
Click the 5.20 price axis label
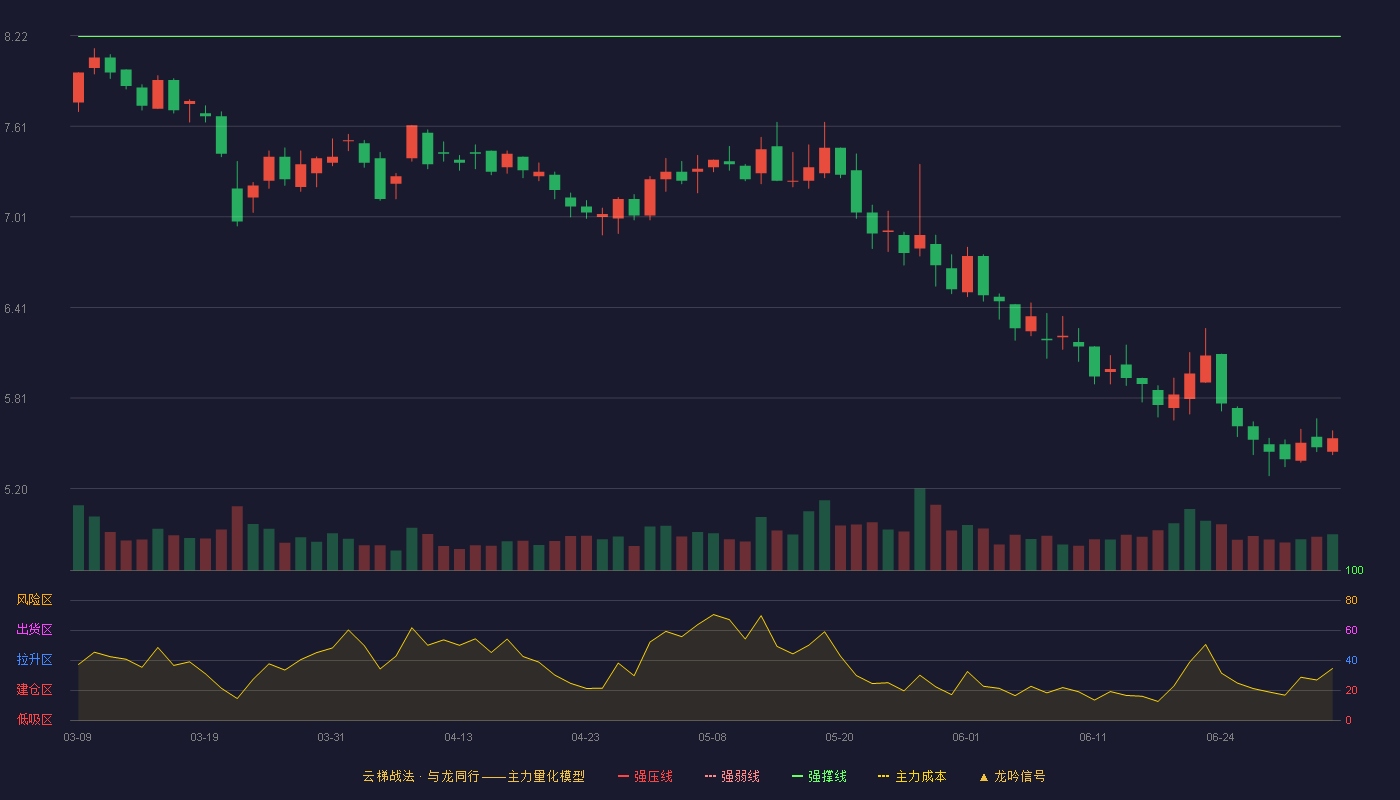pos(16,490)
